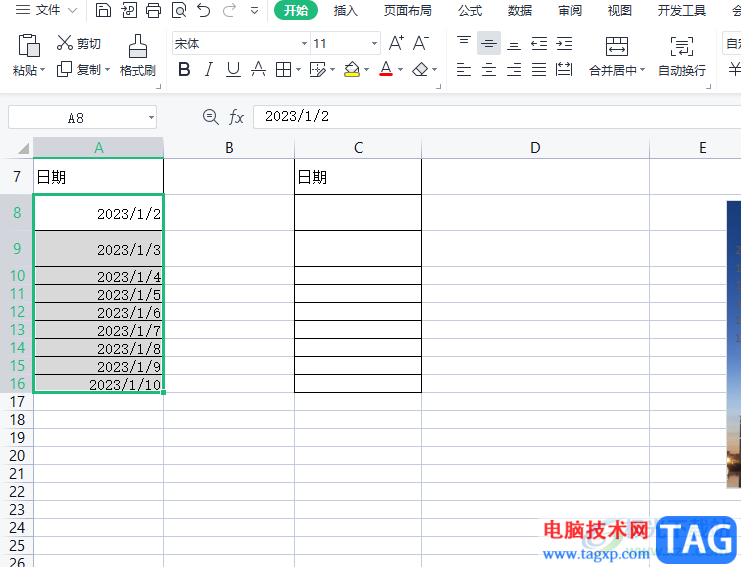Decrease font size with A- icon
The height and width of the screenshot is (567, 741).
pyautogui.click(x=421, y=43)
